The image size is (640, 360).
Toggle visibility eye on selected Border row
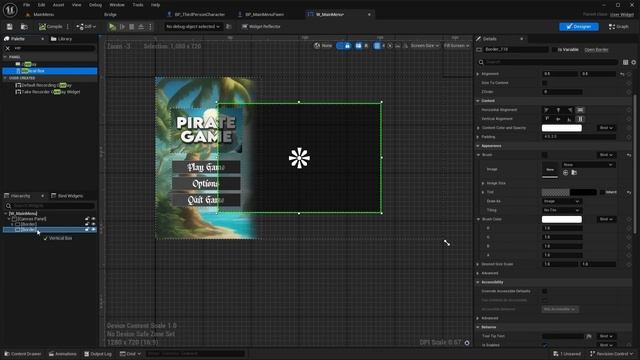[93, 230]
